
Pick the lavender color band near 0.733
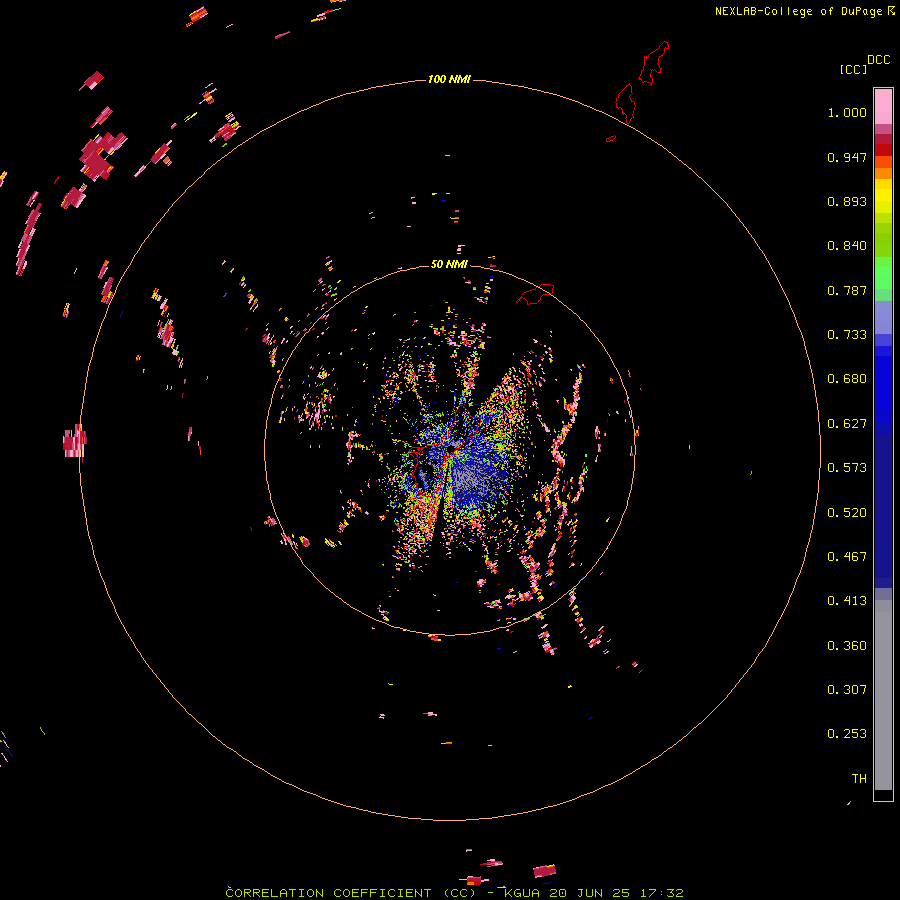click(x=883, y=317)
